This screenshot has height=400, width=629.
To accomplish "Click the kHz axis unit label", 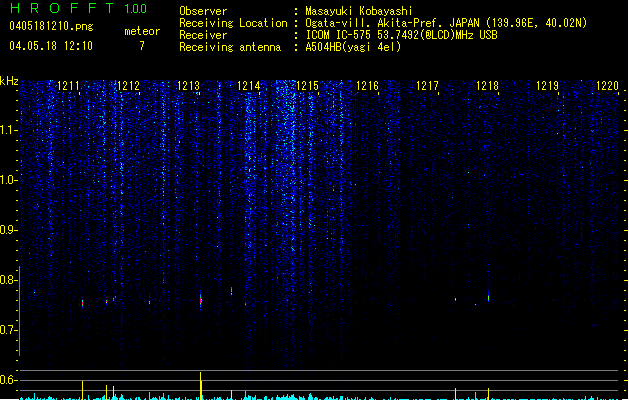I will (x=9, y=81).
